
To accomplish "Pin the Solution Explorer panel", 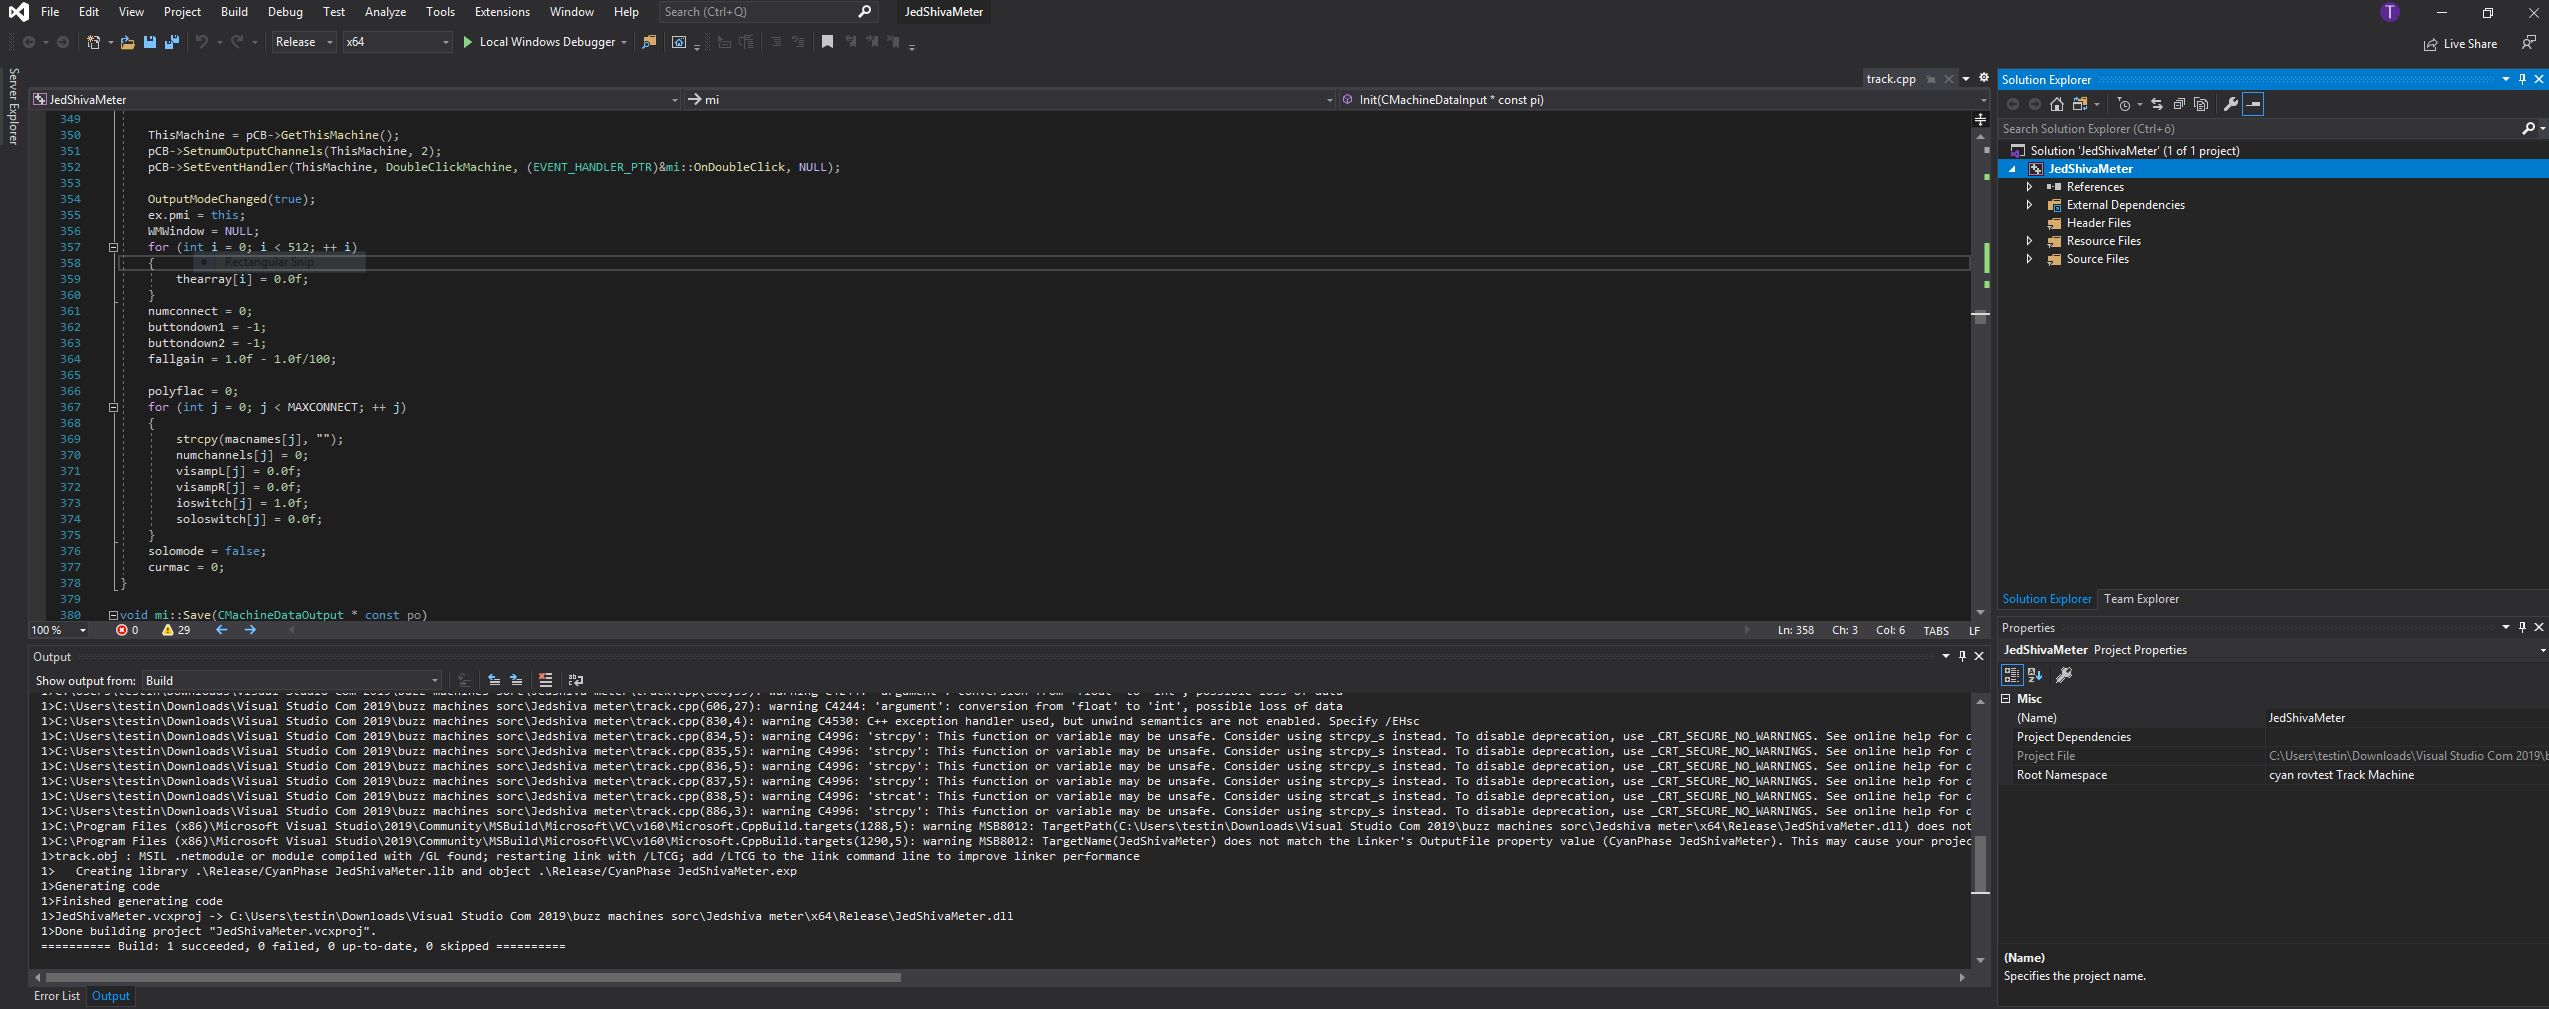I will point(2522,79).
